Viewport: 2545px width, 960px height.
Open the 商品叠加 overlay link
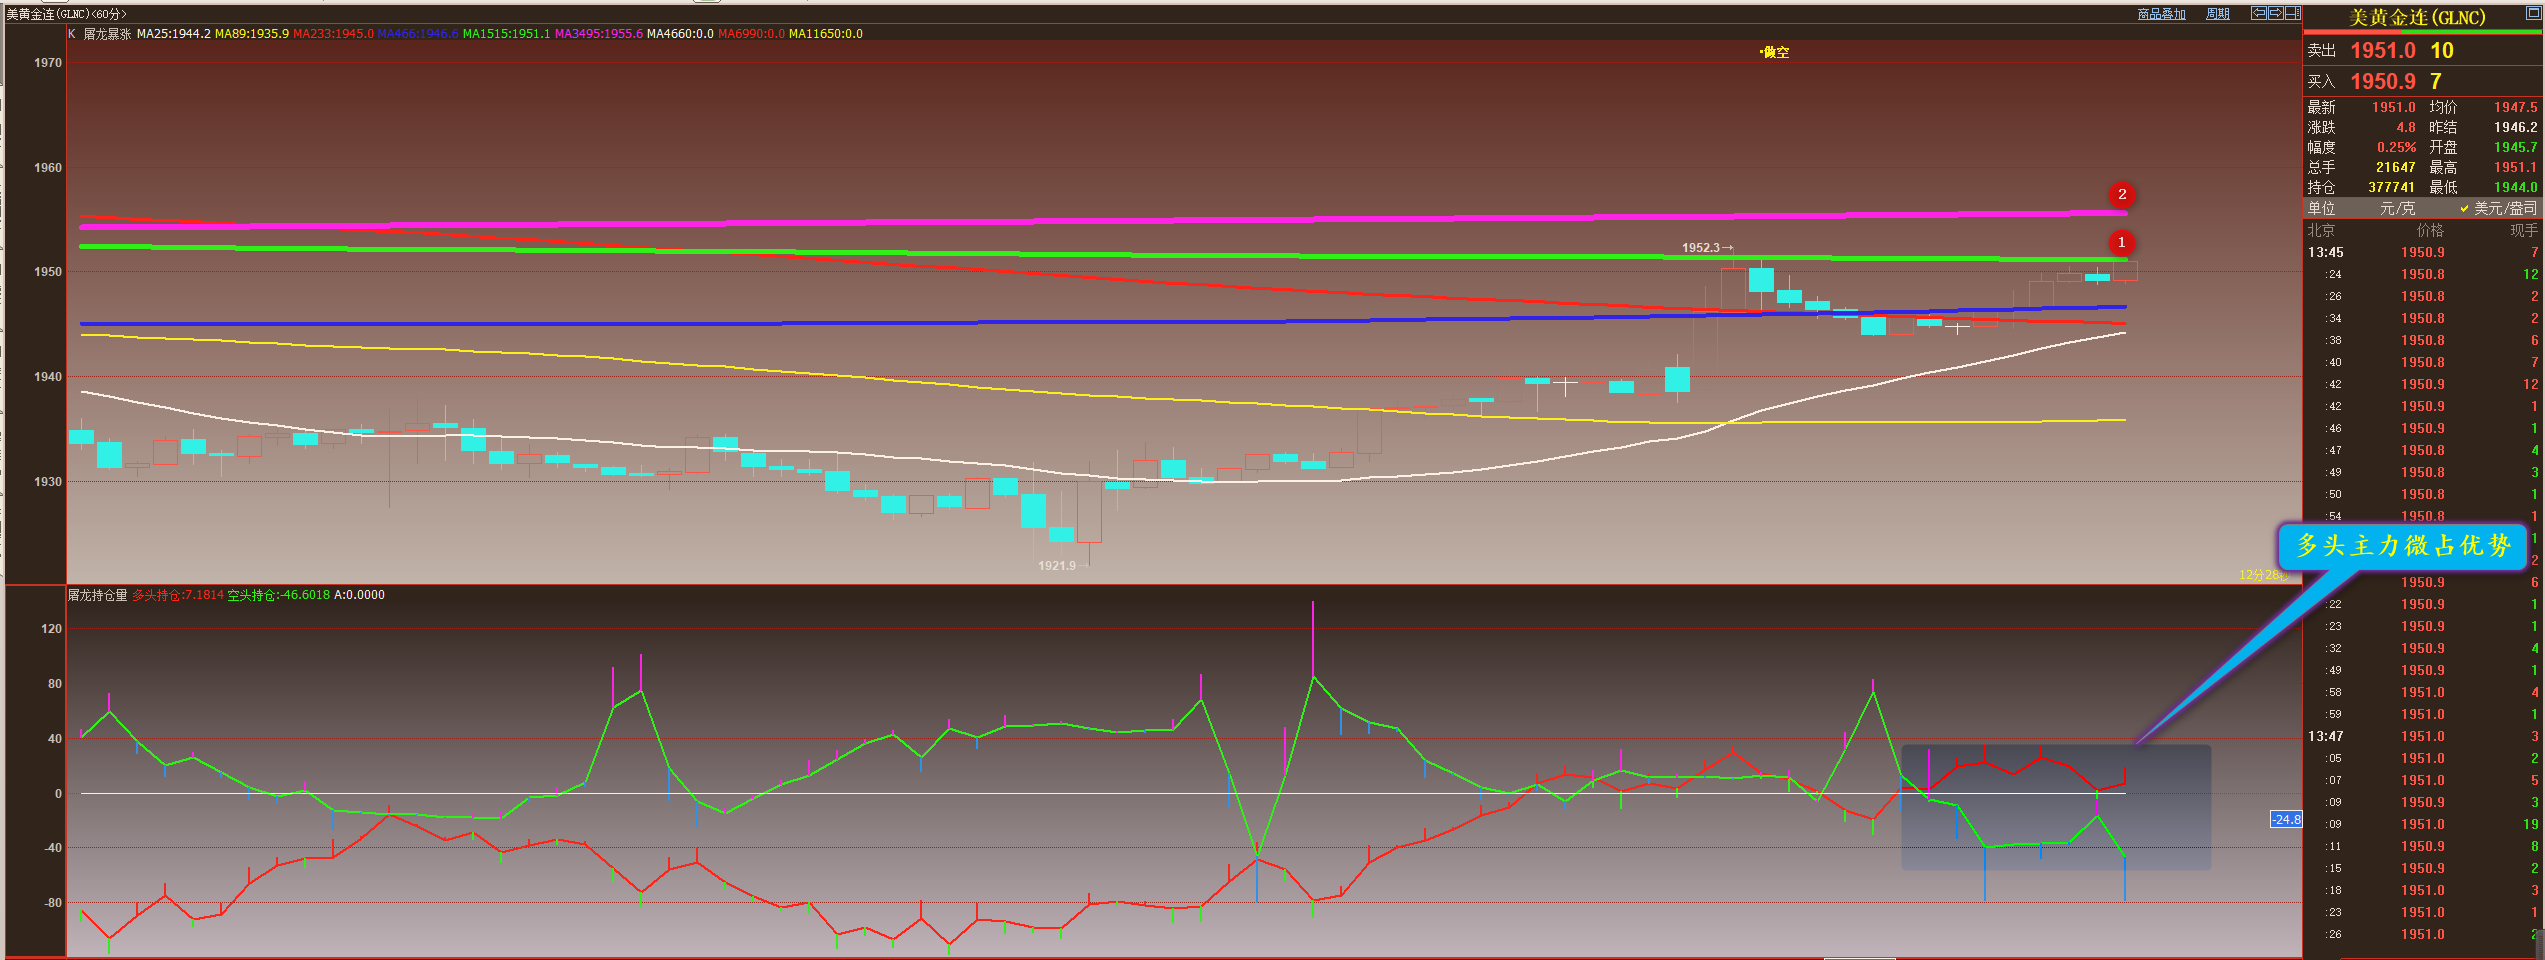[2161, 14]
